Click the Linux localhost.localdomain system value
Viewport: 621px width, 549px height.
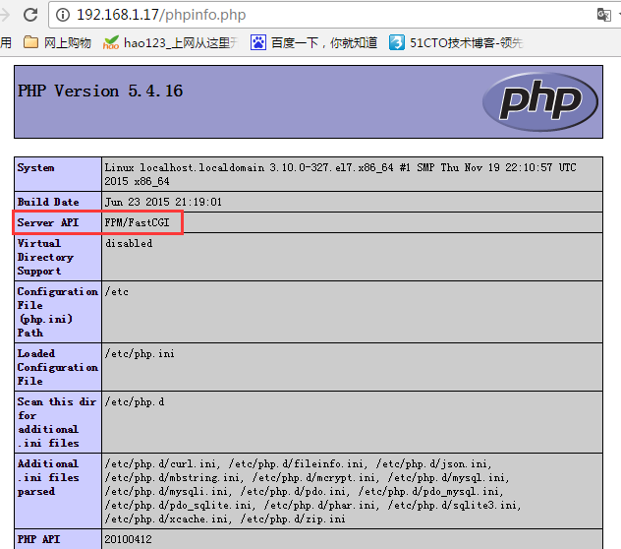[340, 174]
